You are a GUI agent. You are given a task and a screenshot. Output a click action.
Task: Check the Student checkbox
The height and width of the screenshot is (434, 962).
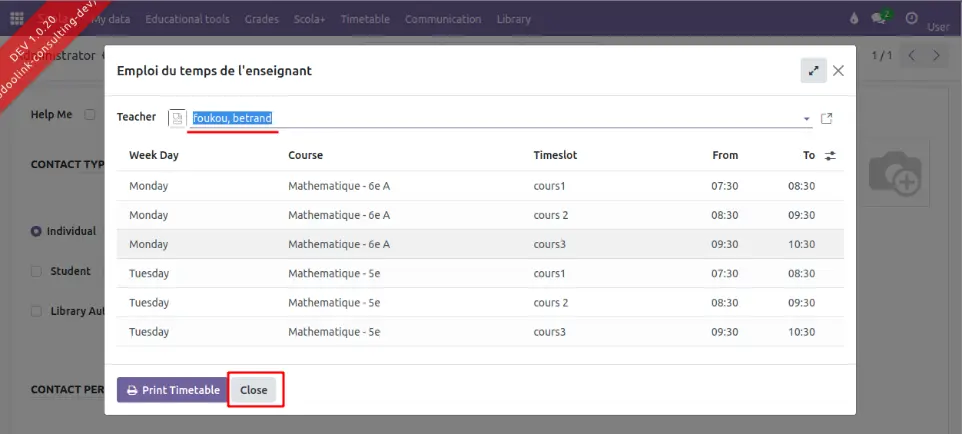37,271
